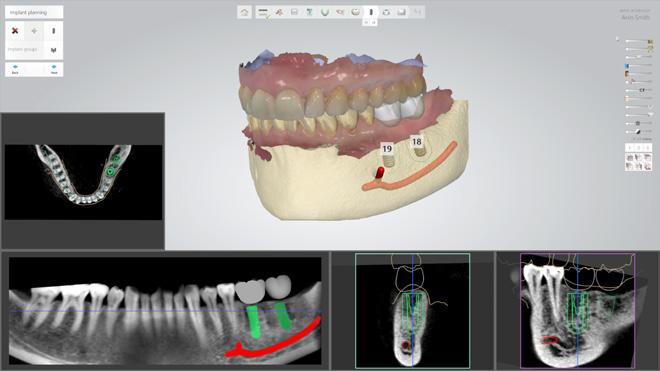Select the teal alignment step icon
Viewport: 660px width, 371px height.
coord(309,12)
